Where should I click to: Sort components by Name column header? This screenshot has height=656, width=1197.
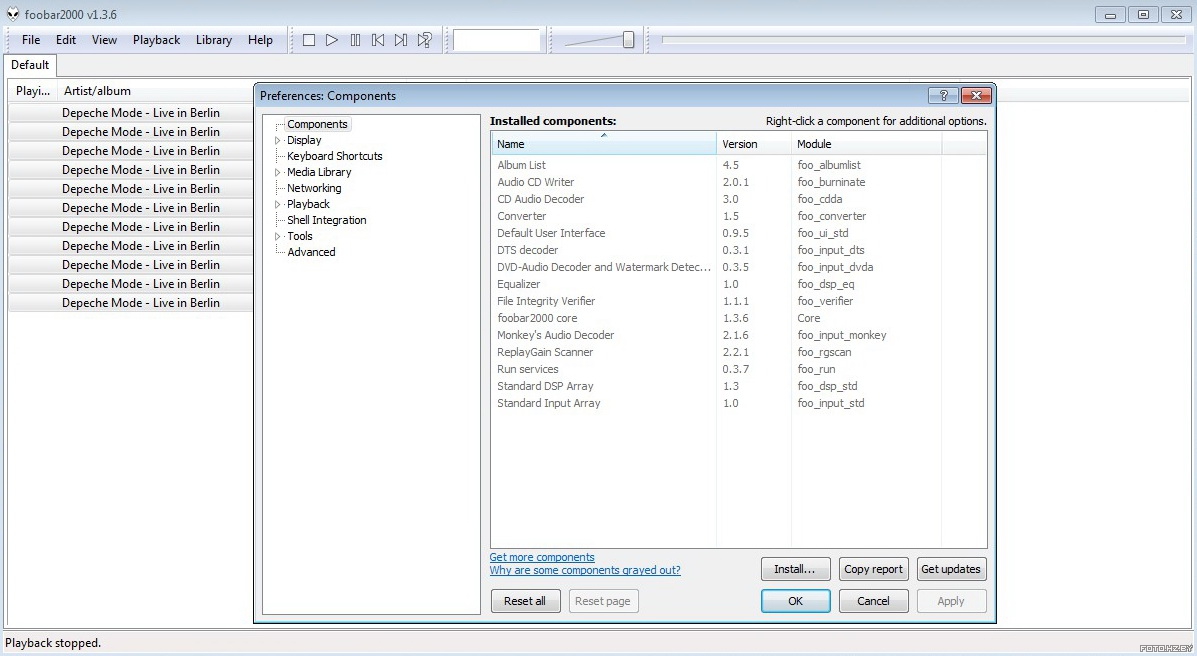[x=604, y=144]
